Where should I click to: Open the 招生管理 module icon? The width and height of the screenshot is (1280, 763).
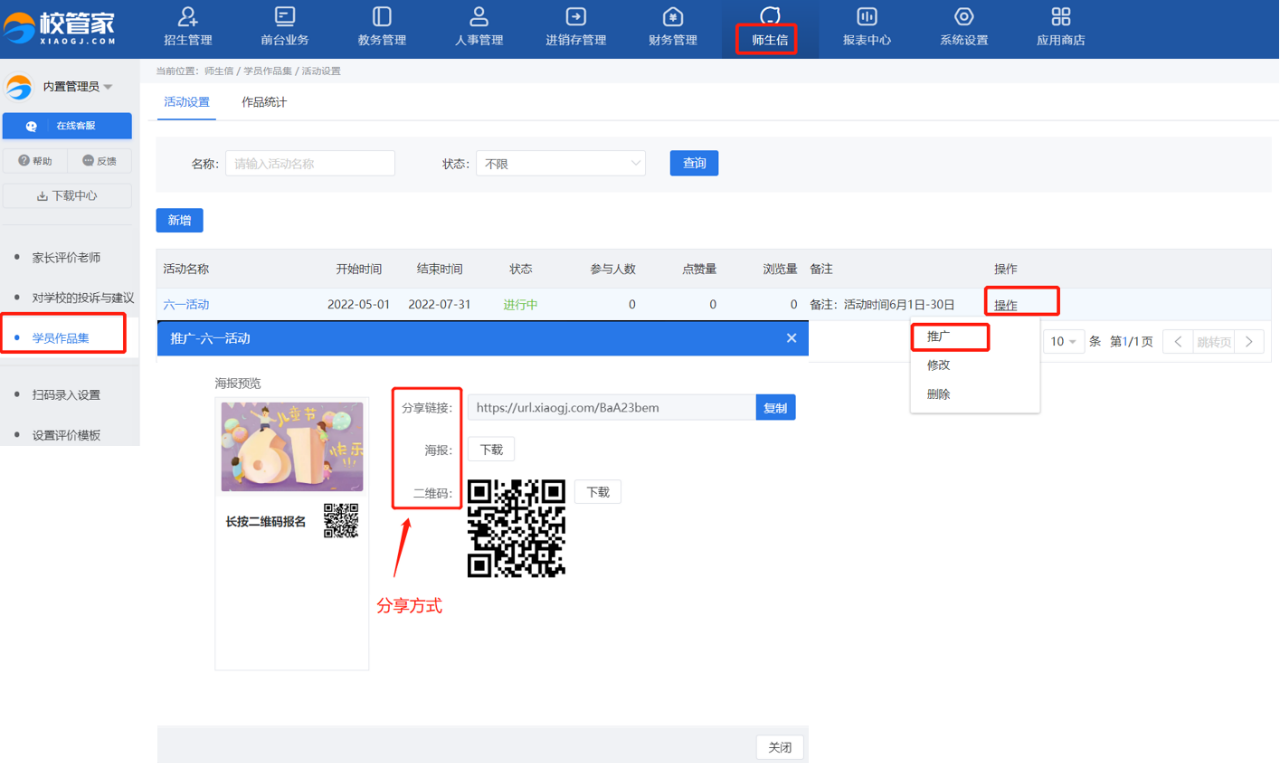tap(188, 17)
